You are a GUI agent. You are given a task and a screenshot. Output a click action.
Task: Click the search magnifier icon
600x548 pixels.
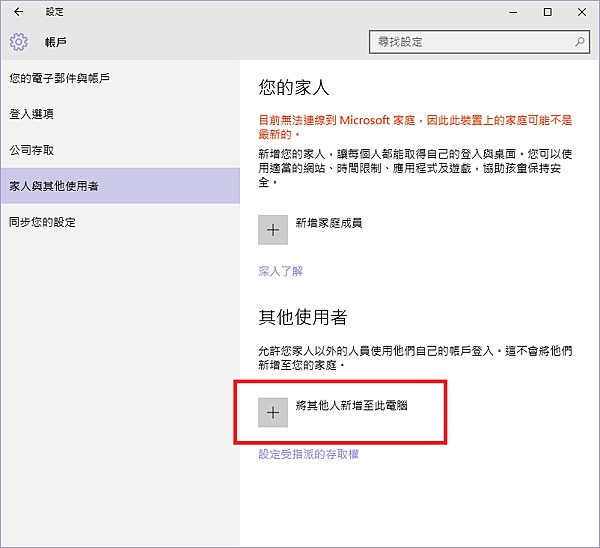[x=580, y=42]
